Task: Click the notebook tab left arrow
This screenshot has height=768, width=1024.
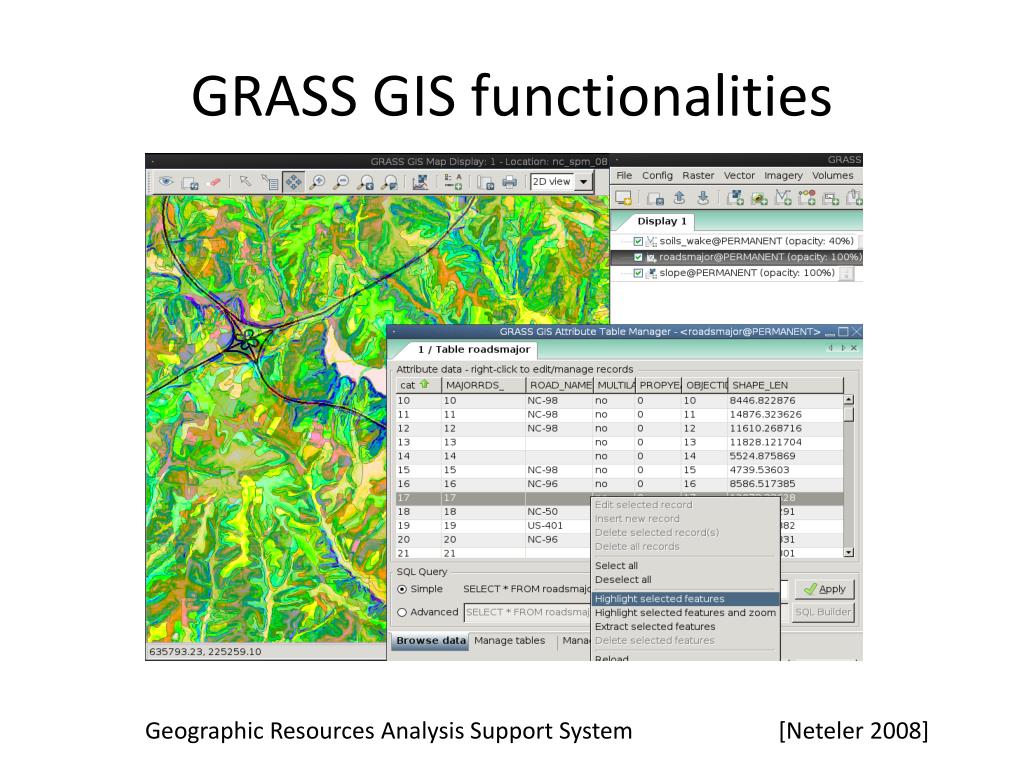Action: [831, 348]
